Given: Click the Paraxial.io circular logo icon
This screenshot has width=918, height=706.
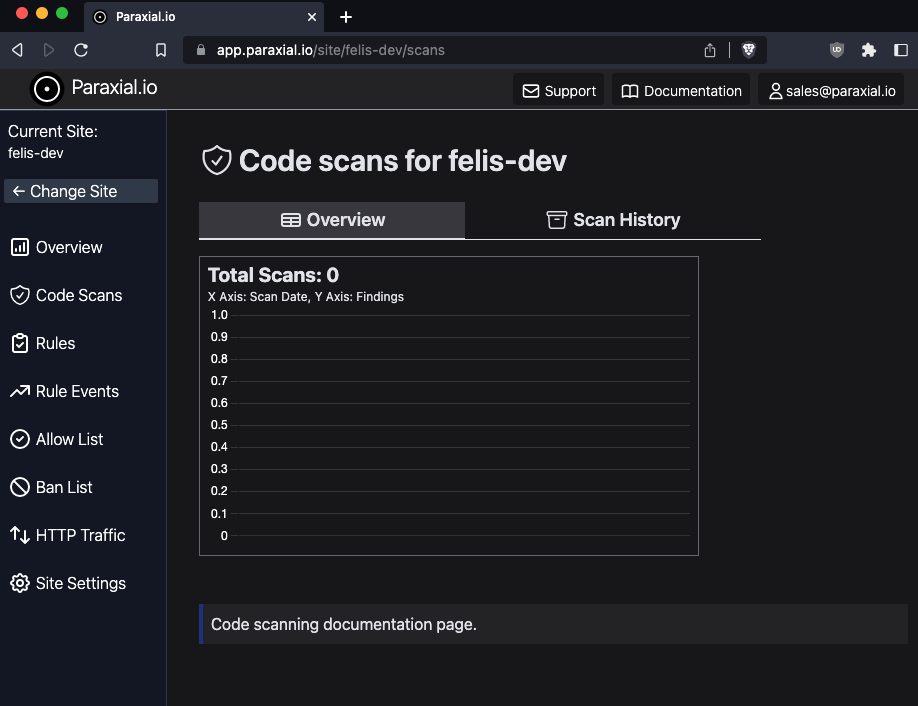Looking at the screenshot, I should click(x=47, y=89).
